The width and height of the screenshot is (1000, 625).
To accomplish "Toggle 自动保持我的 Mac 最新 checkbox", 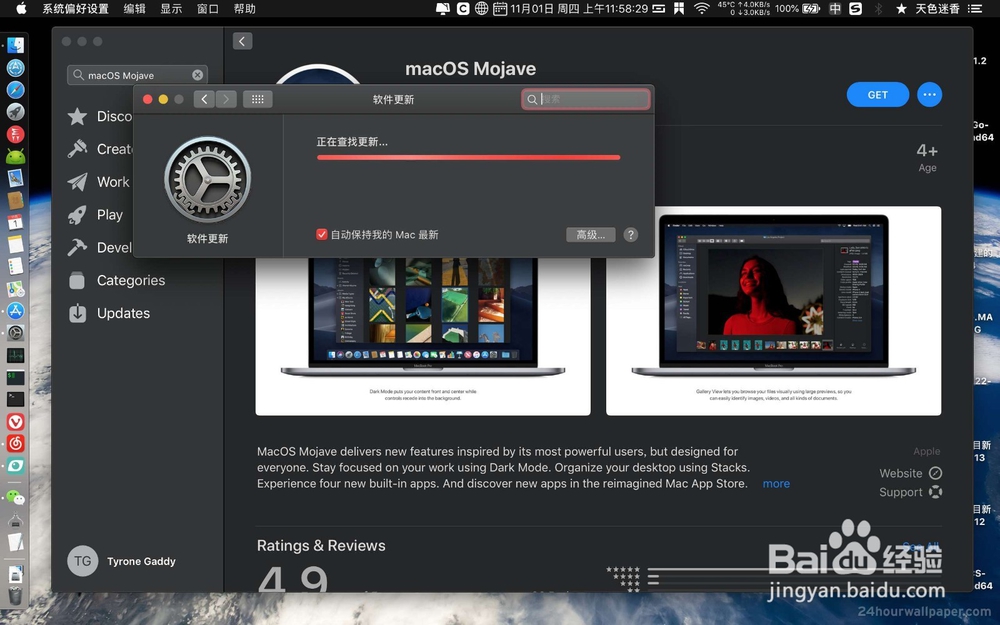I will 321,235.
